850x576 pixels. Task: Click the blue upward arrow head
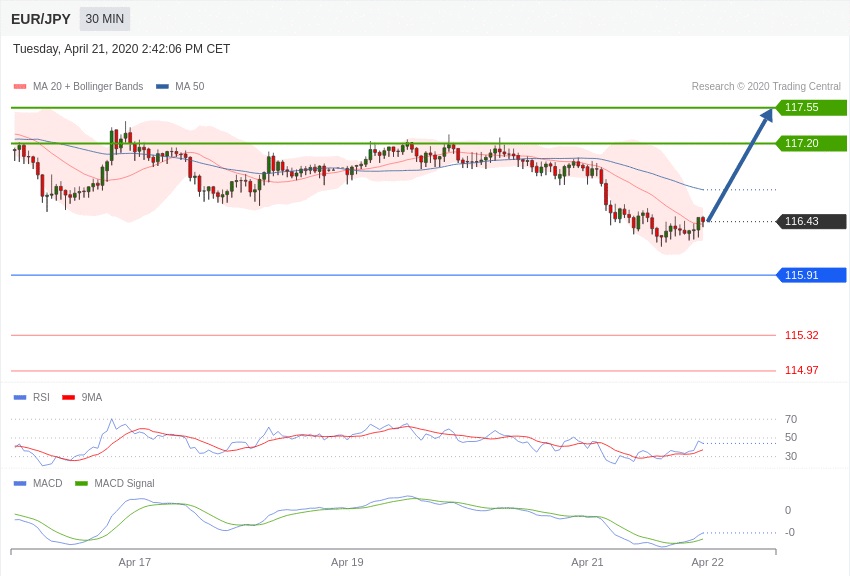pos(767,115)
